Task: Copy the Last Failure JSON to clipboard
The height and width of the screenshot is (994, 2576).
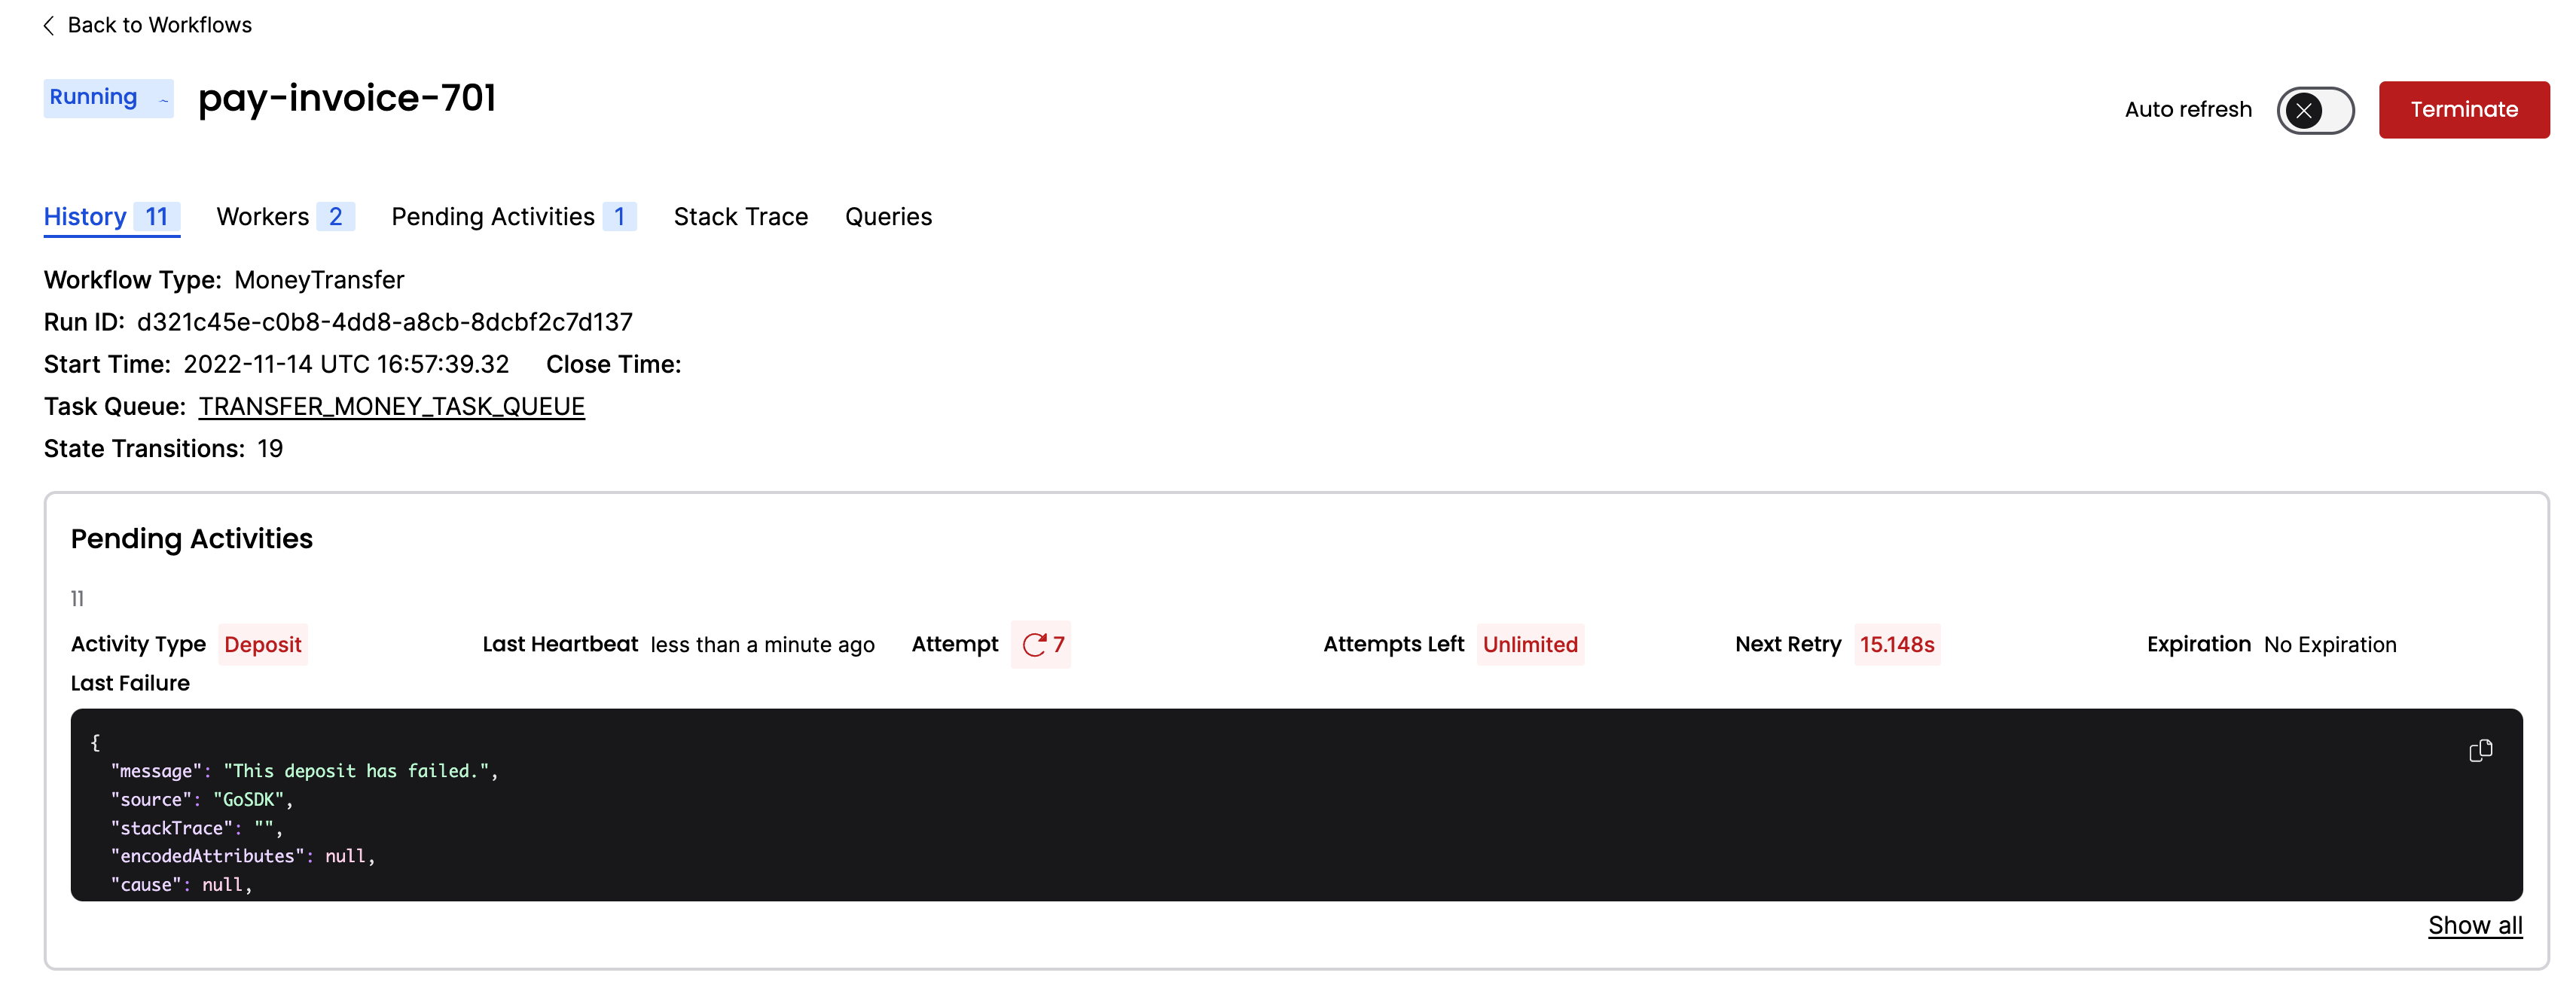Action: tap(2480, 750)
